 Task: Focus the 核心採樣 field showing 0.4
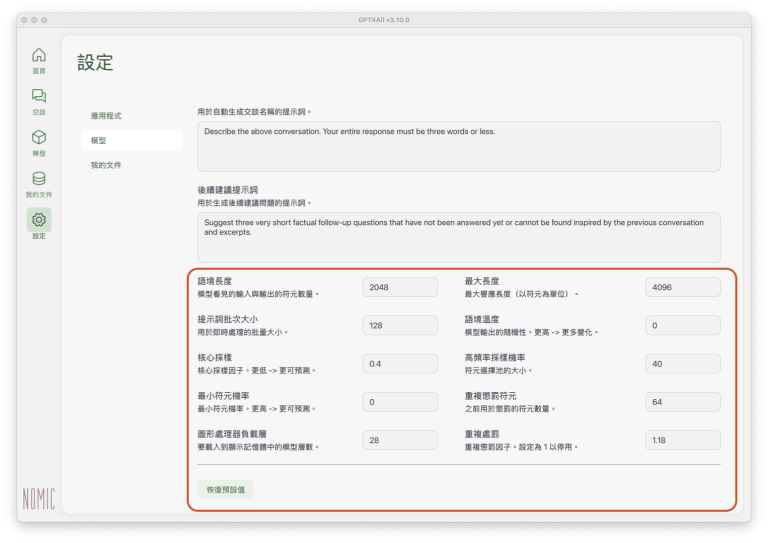point(400,363)
